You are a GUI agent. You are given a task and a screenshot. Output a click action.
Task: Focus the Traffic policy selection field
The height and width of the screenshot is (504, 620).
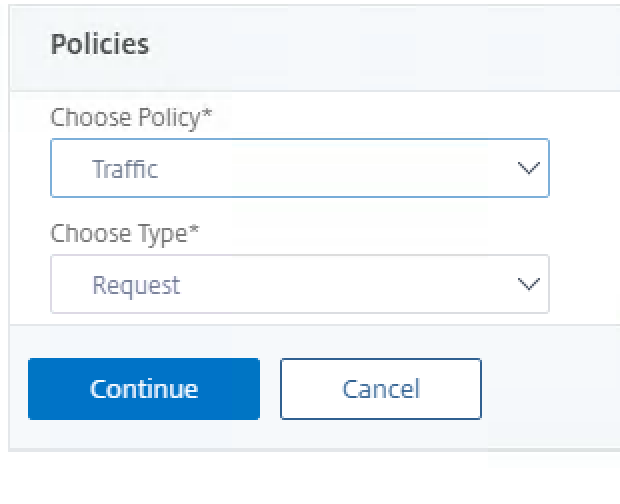pos(299,168)
